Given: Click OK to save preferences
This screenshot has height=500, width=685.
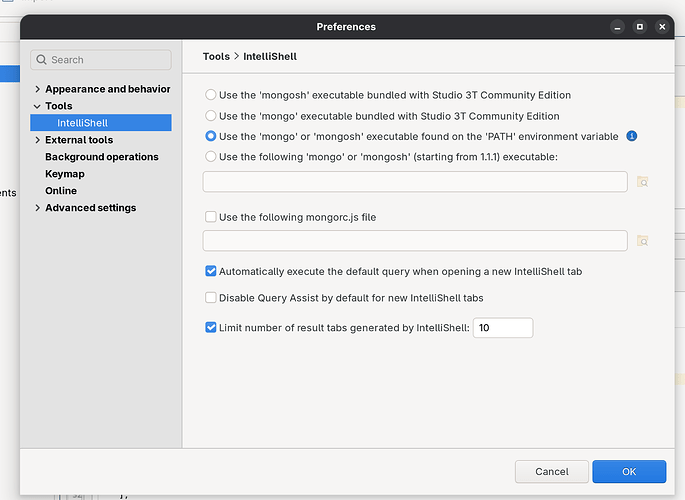Looking at the screenshot, I should point(629,472).
